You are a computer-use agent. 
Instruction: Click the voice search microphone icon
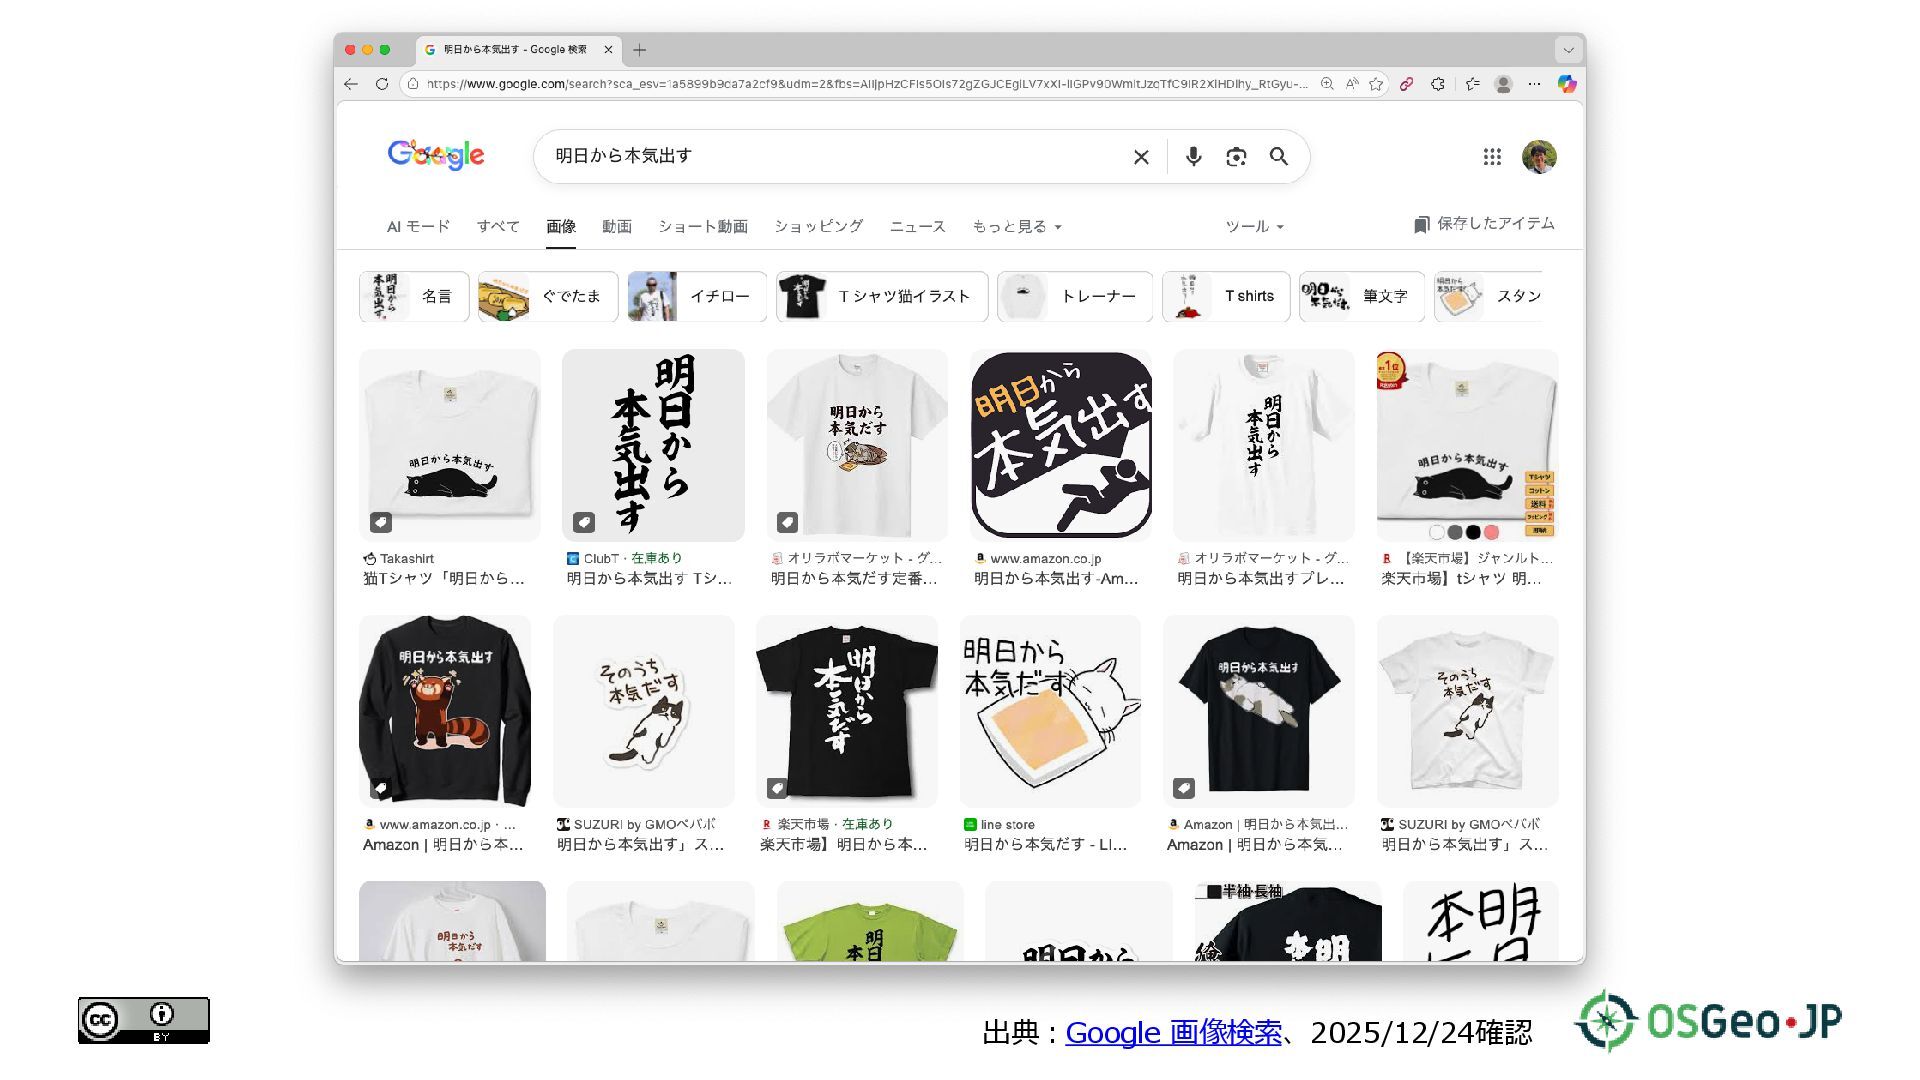pos(1193,157)
